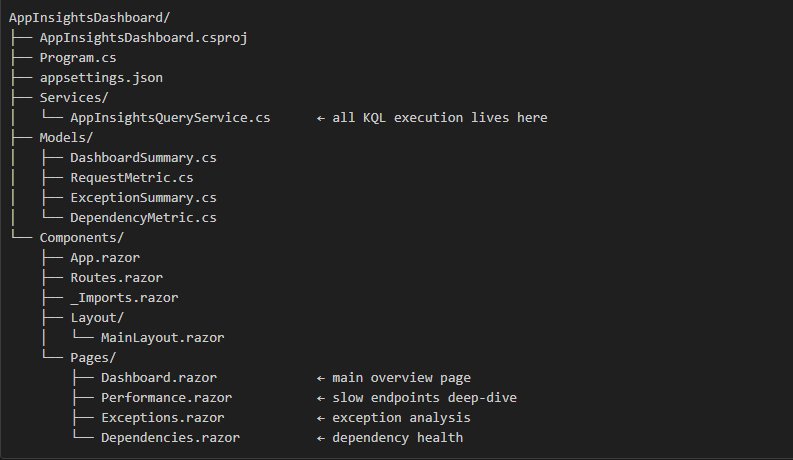Screen dimensions: 793x460
Task: Open ExceptionSummary.cs file
Action: click(x=143, y=197)
